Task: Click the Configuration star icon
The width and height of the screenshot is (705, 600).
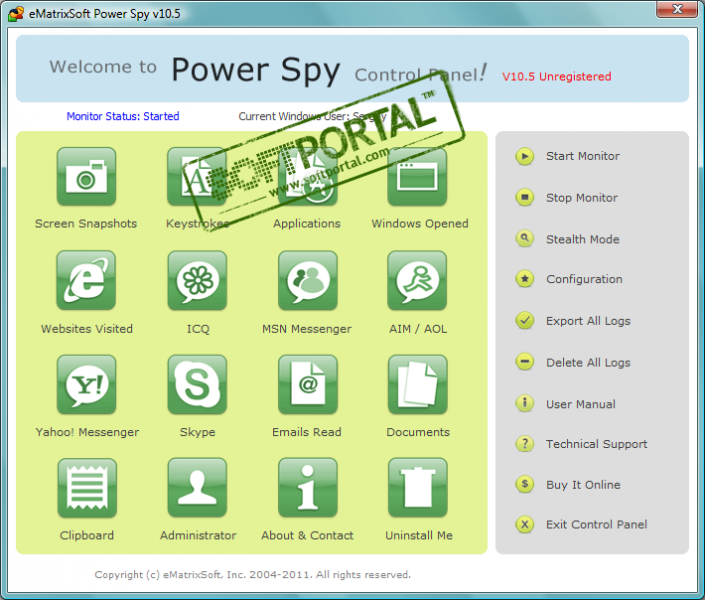Action: click(x=524, y=279)
